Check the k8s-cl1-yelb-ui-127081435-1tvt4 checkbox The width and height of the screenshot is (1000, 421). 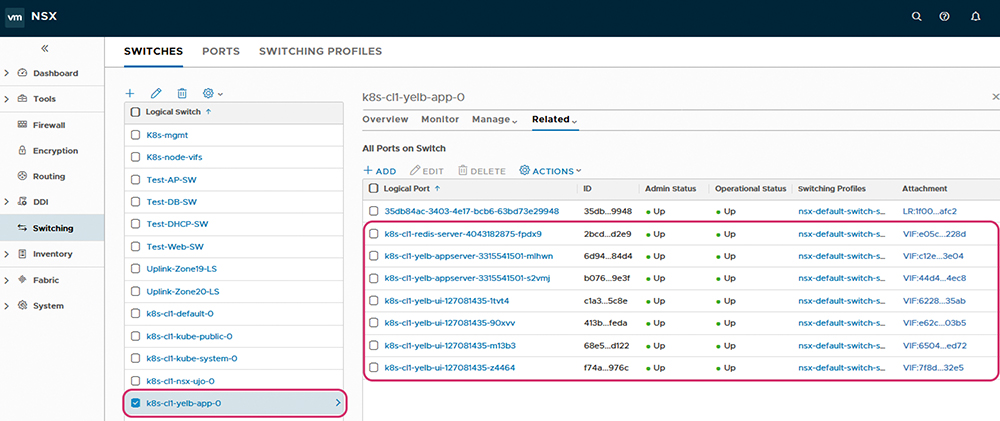(374, 301)
